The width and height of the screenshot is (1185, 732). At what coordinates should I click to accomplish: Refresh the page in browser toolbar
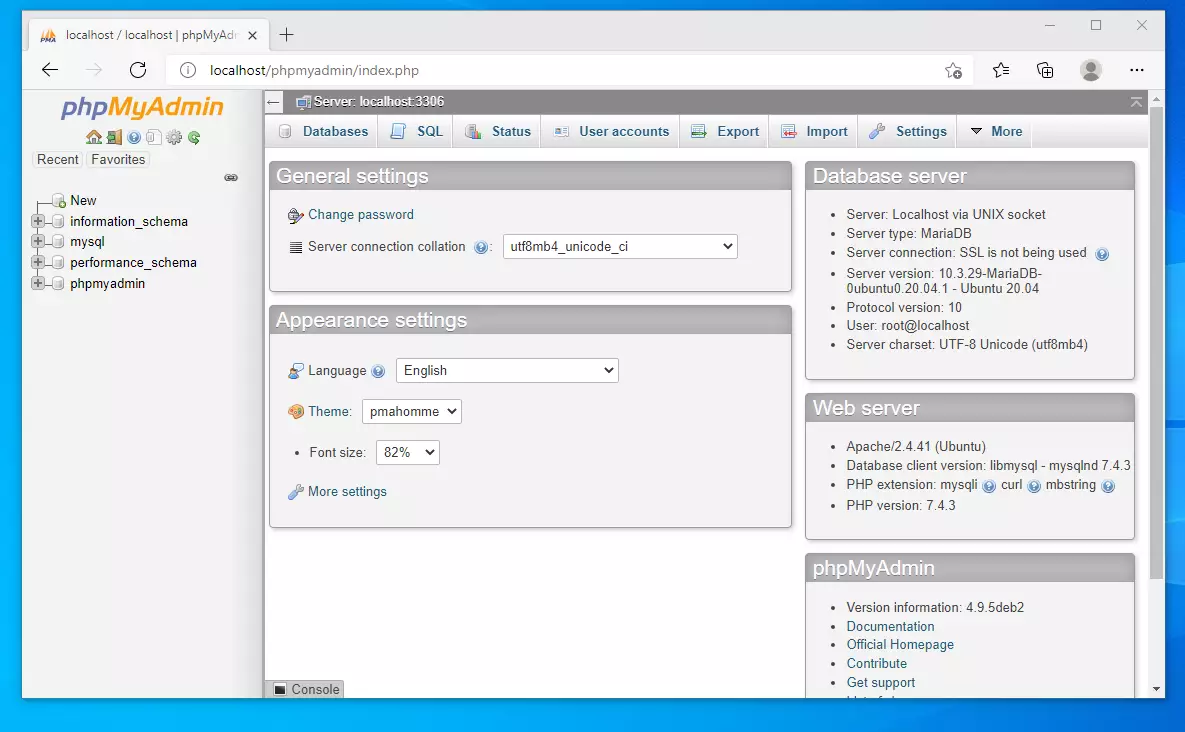coord(138,70)
